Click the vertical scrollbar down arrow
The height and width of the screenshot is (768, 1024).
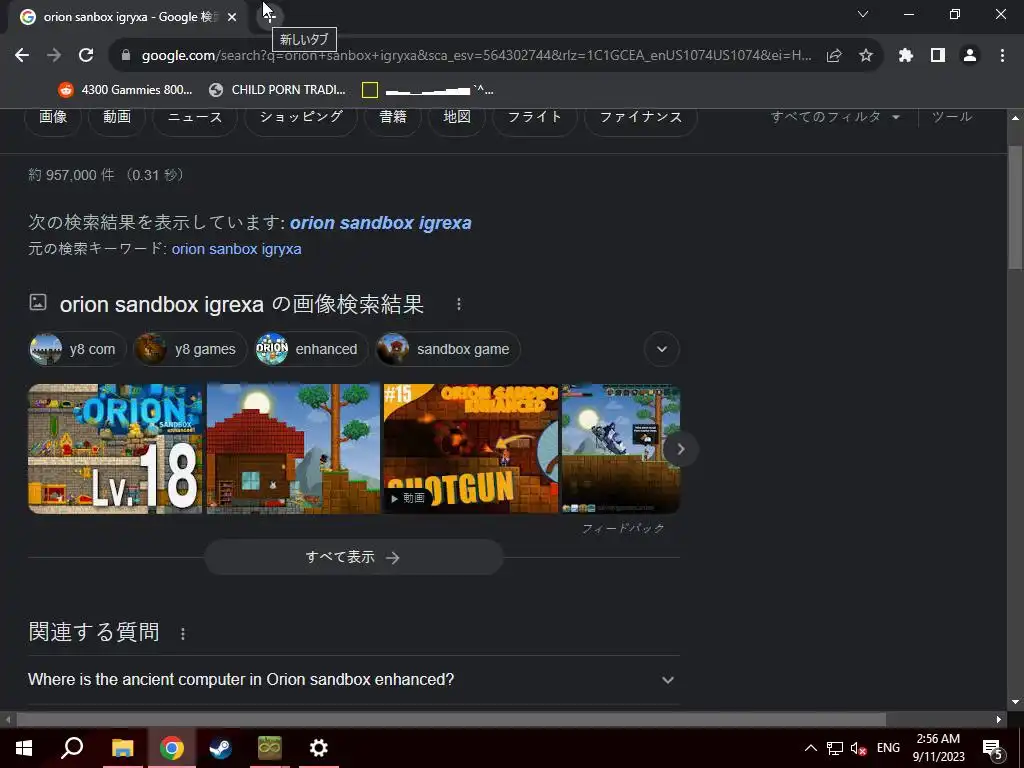(1015, 703)
